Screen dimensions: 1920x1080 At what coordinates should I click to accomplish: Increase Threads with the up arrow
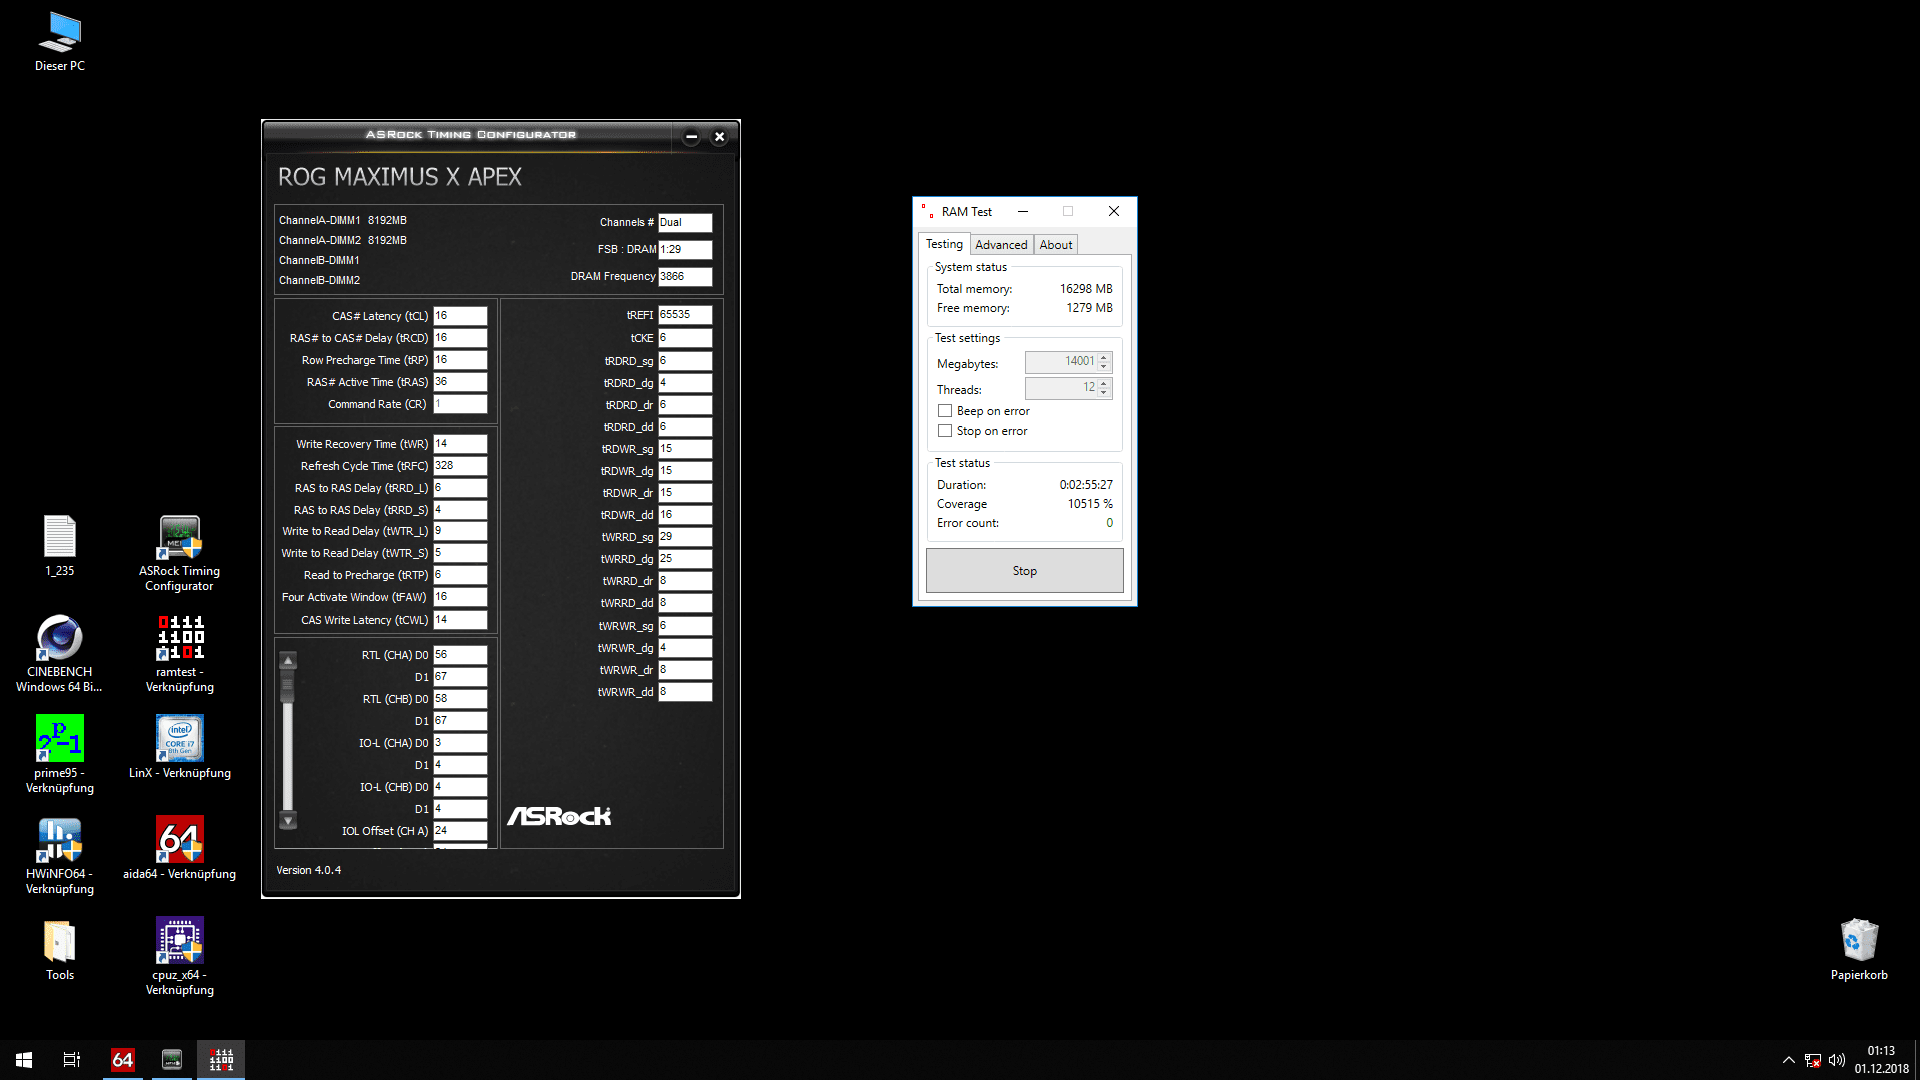(1104, 383)
